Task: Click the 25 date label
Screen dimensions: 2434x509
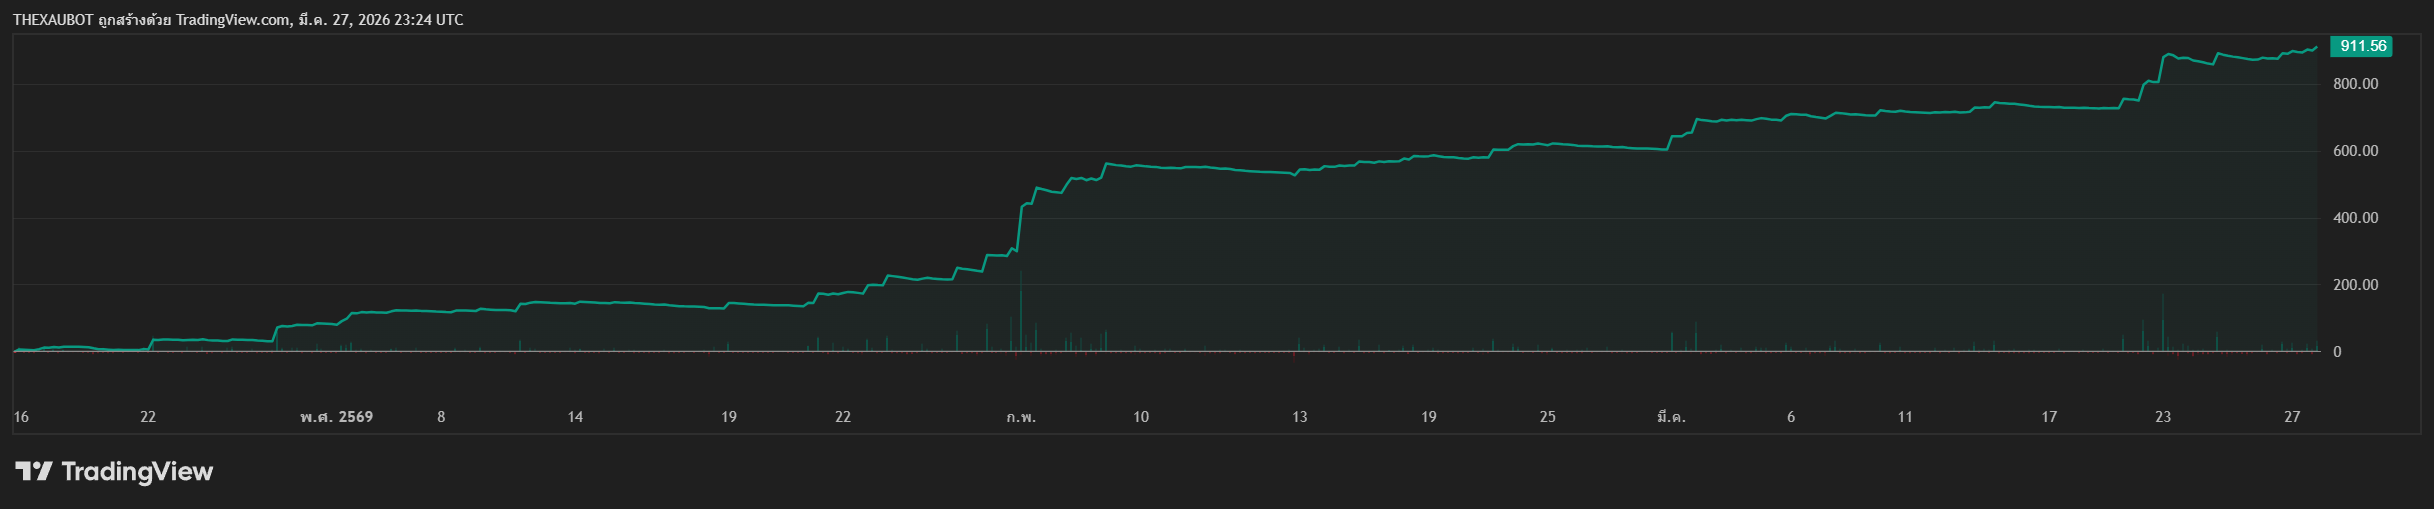Action: 1547,417
